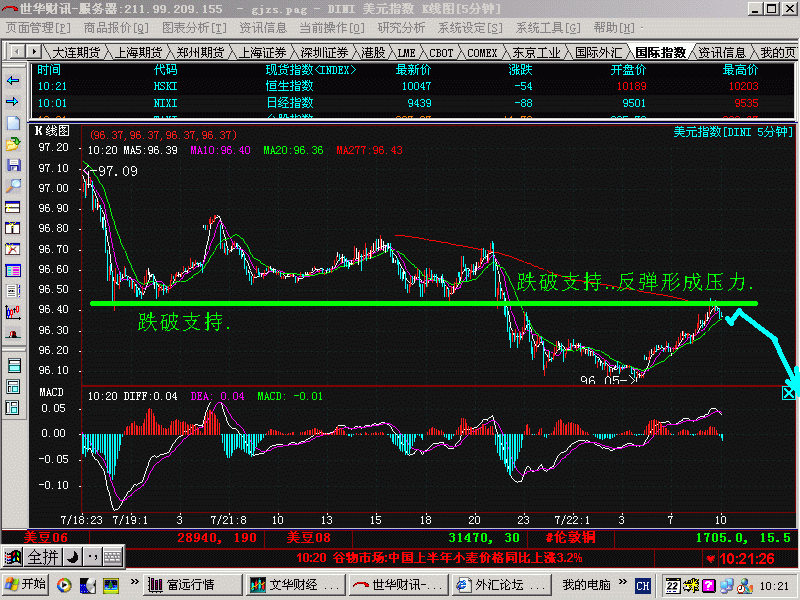Open the 页面管理[P] menu
The image size is (800, 600).
pyautogui.click(x=38, y=28)
